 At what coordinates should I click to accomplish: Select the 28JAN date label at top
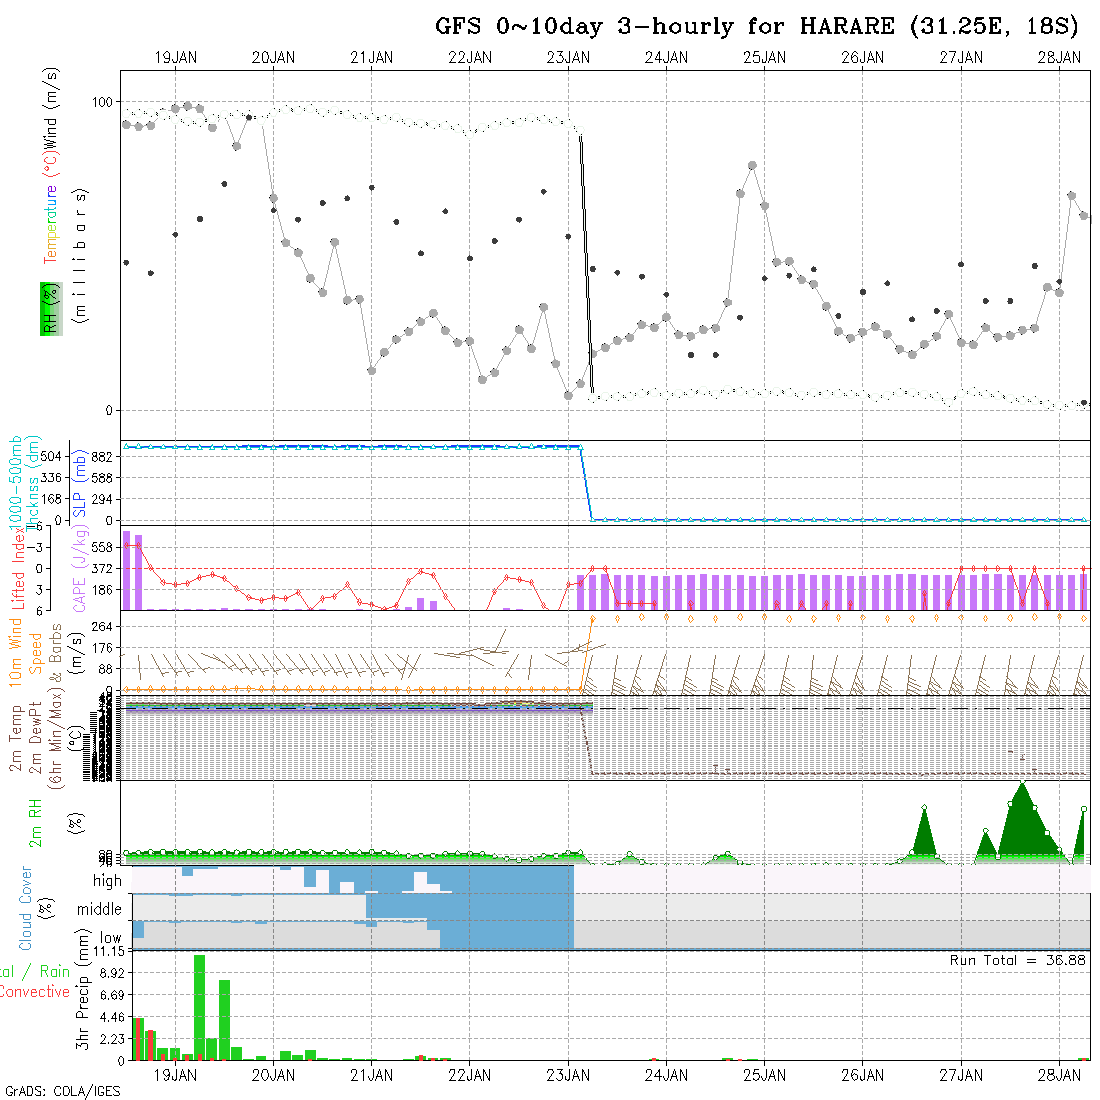click(x=1058, y=58)
